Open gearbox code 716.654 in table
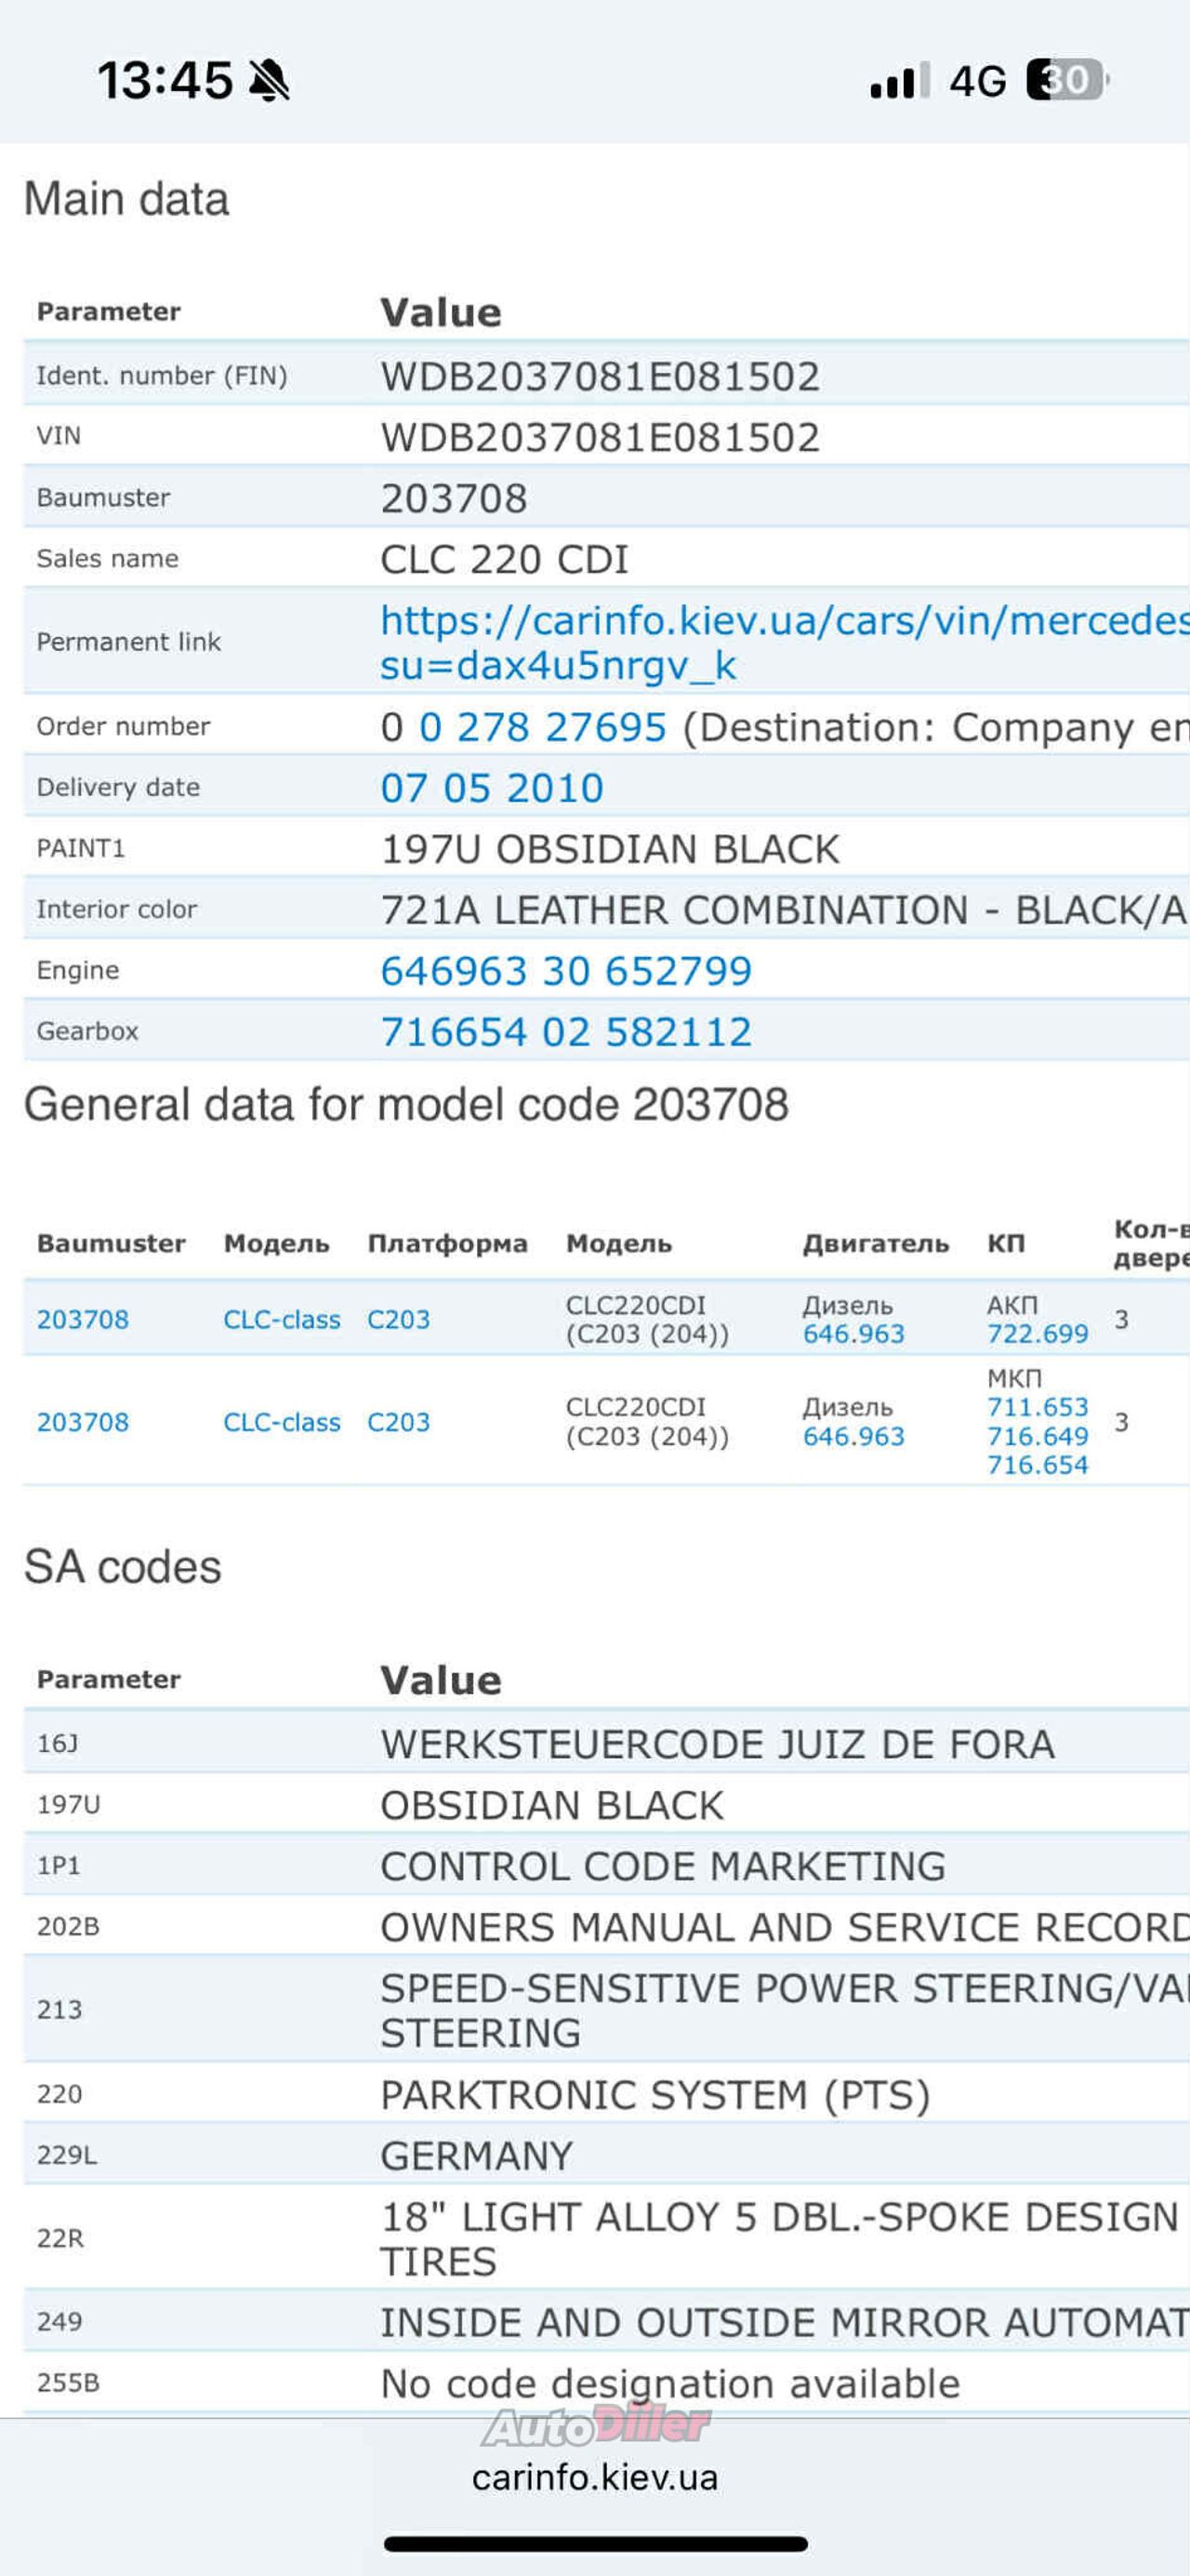This screenshot has width=1190, height=2576. click(x=1037, y=1465)
